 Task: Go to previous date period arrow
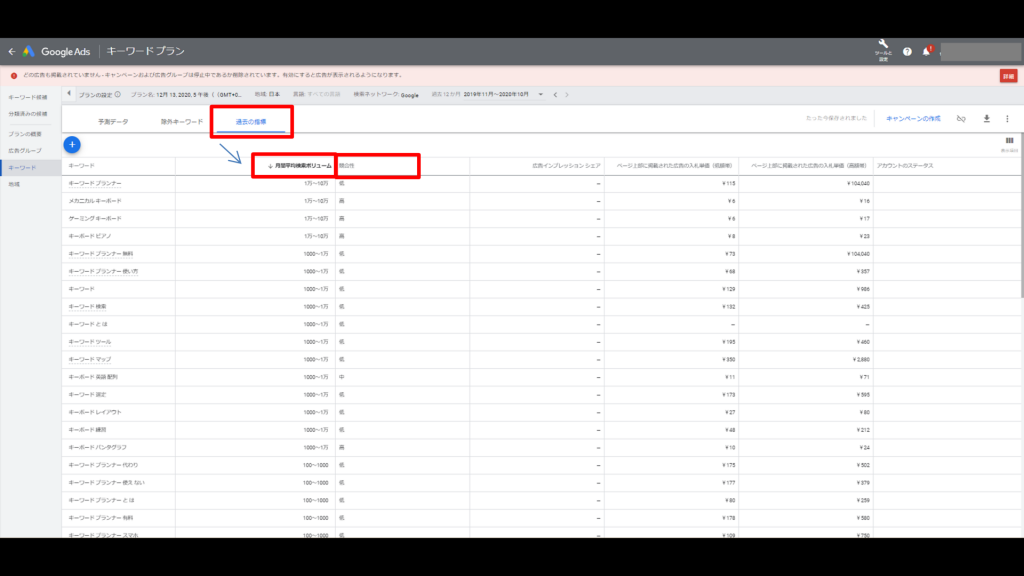pos(555,95)
